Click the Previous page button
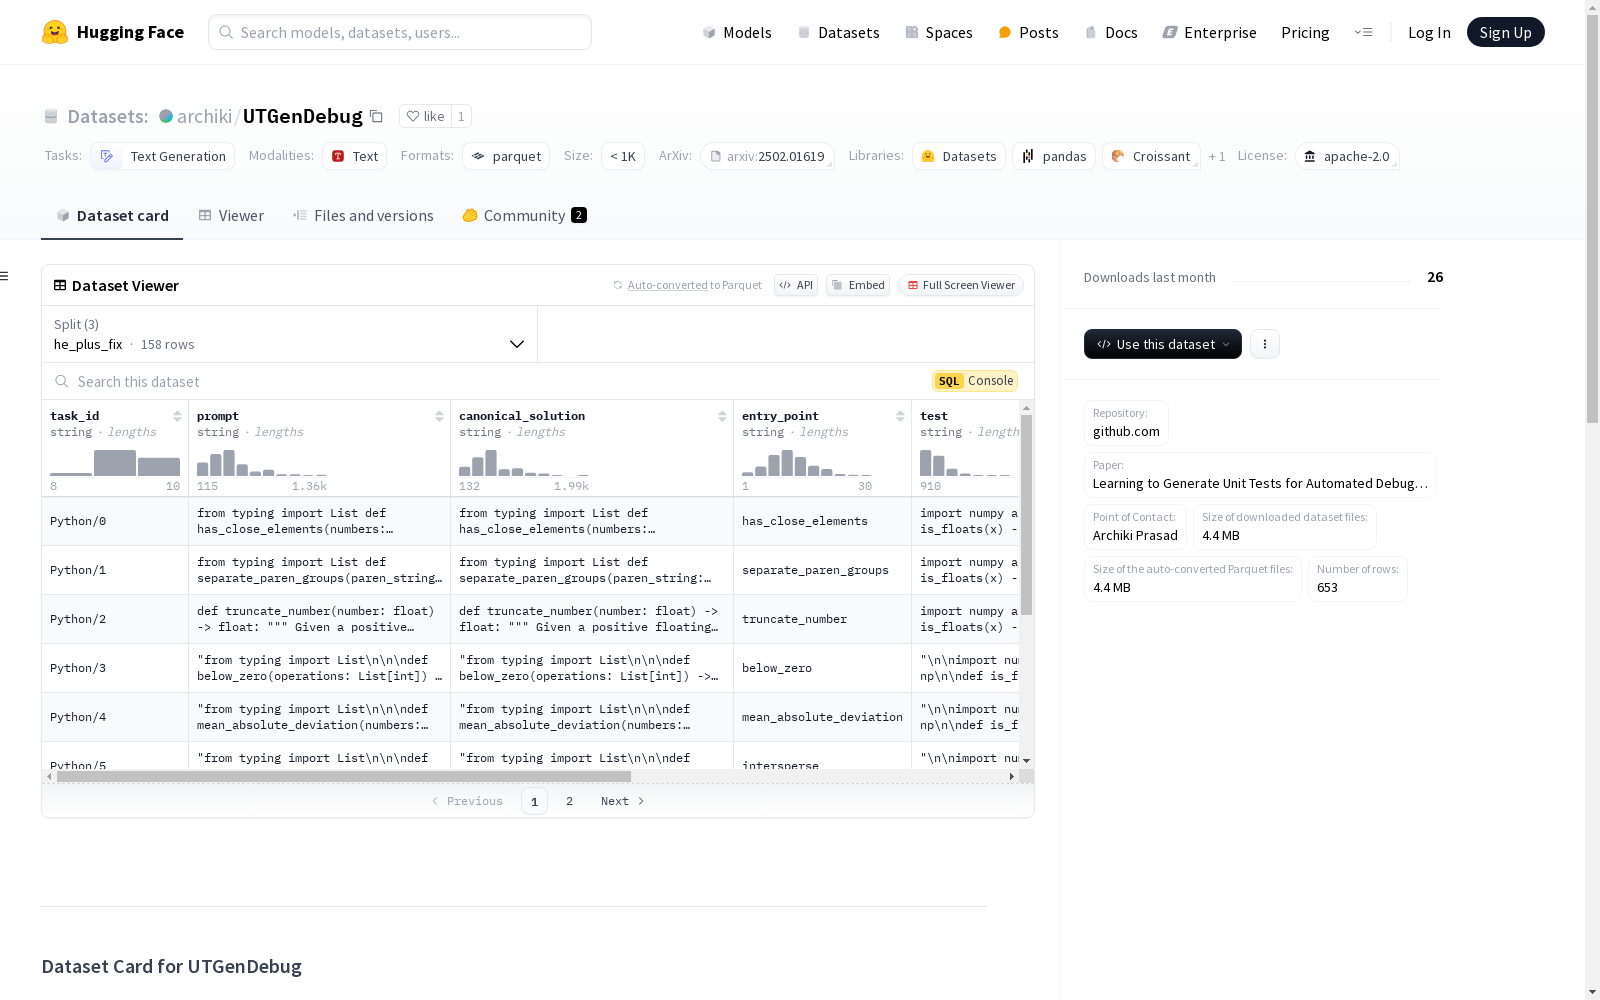 467,801
